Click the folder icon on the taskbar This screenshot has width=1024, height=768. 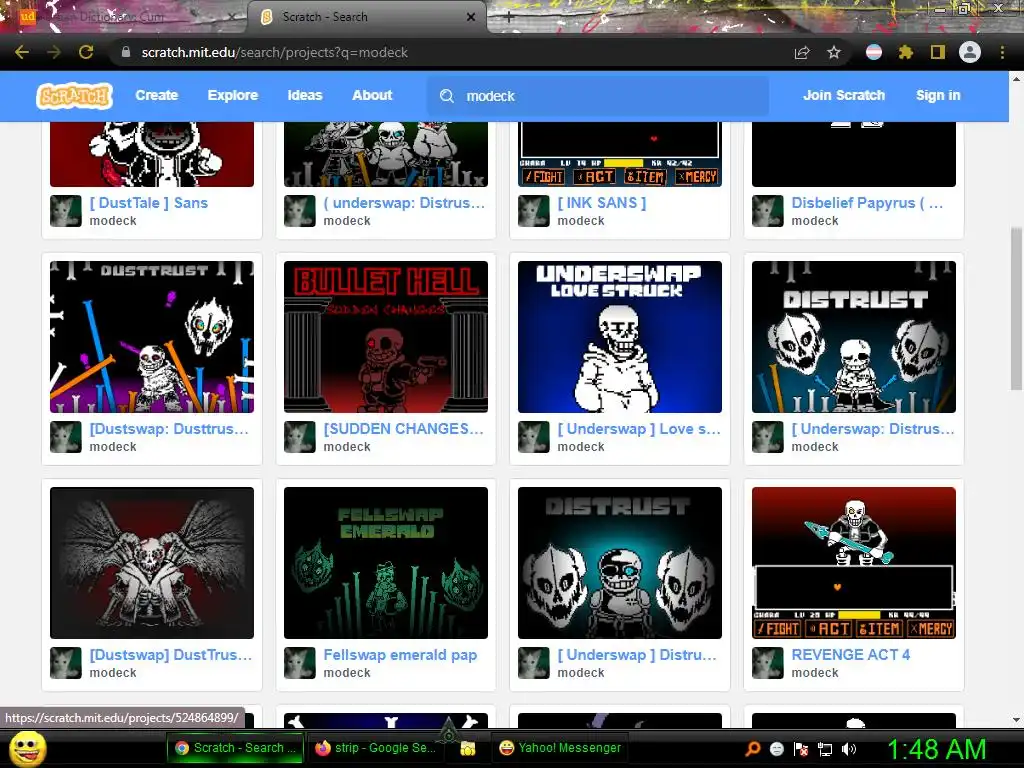468,748
